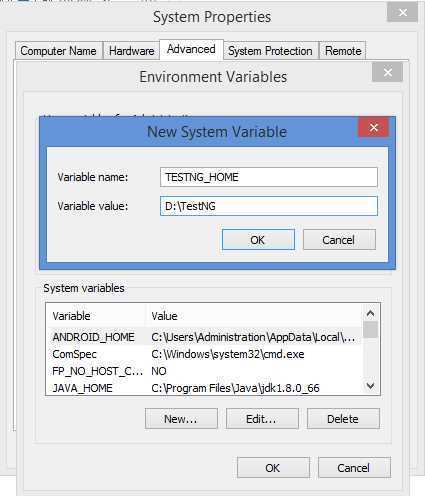Open the Hardware tab

coord(131,51)
